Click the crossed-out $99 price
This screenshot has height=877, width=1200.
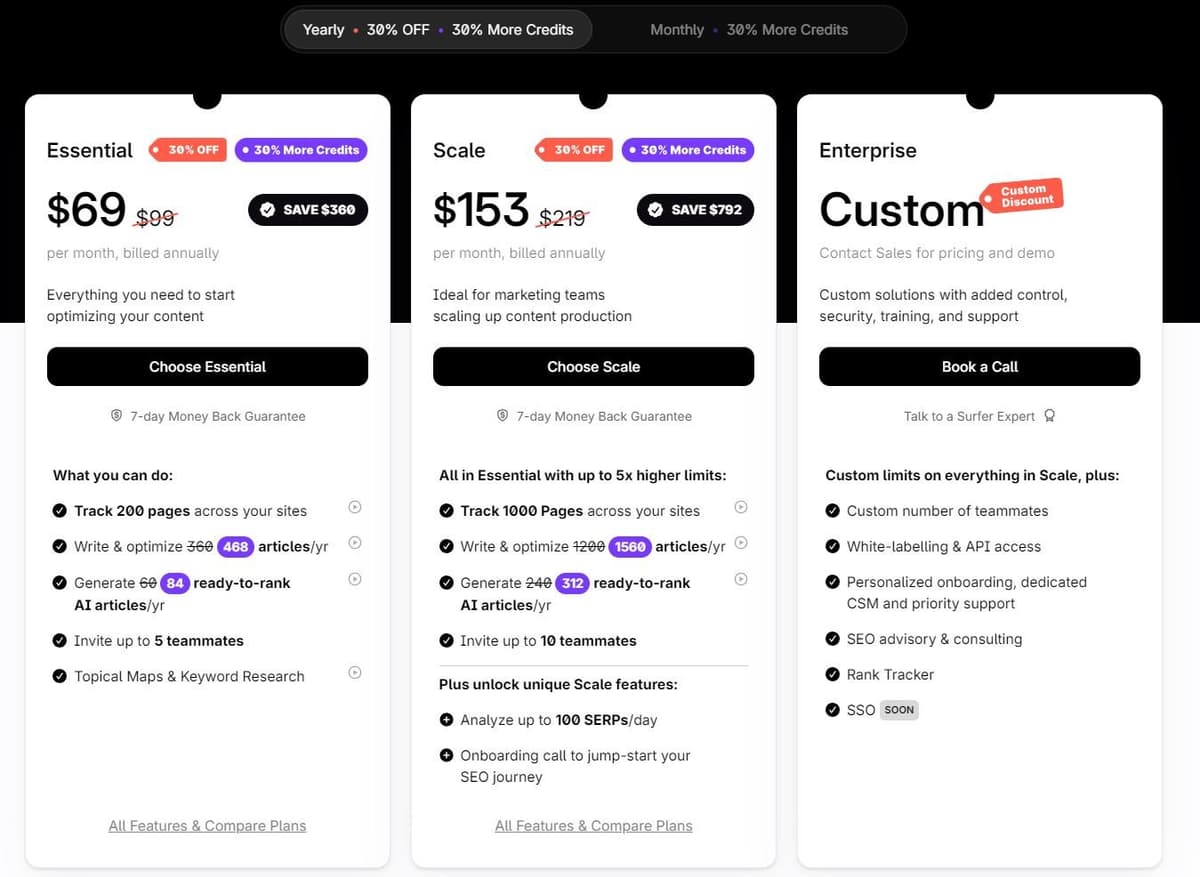coord(156,217)
